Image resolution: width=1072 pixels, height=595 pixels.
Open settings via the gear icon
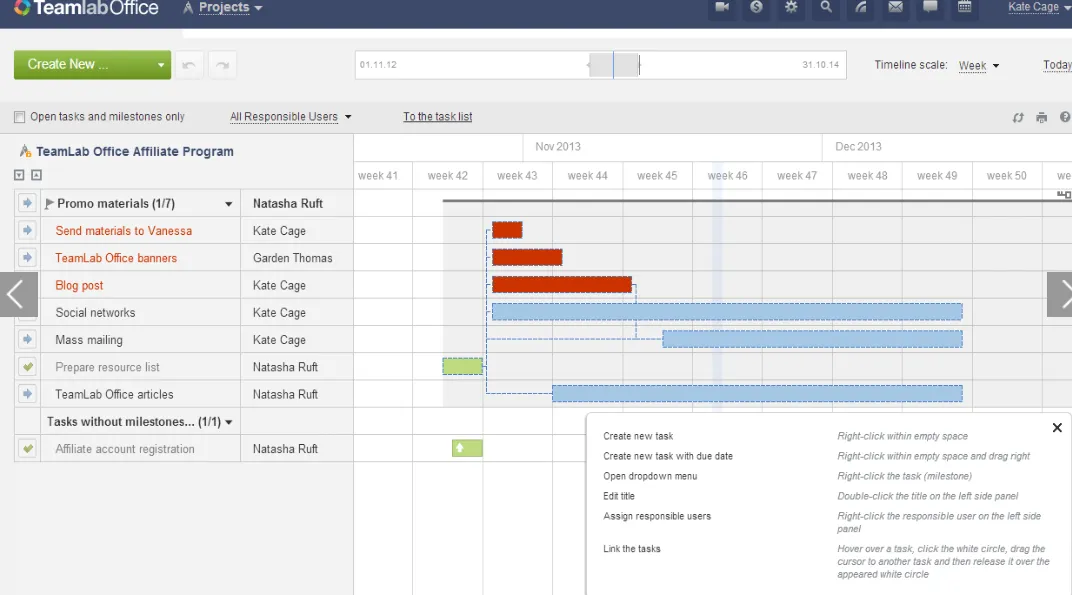pyautogui.click(x=791, y=8)
